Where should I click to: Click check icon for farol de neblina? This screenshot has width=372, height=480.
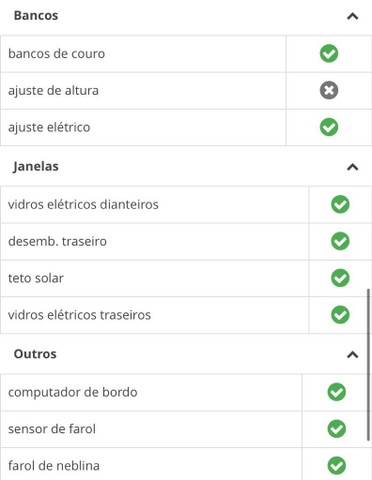(337, 466)
